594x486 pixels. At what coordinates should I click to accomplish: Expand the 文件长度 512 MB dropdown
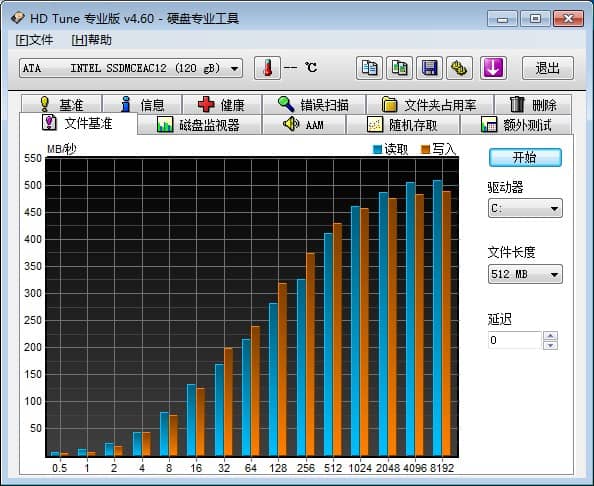pos(525,274)
